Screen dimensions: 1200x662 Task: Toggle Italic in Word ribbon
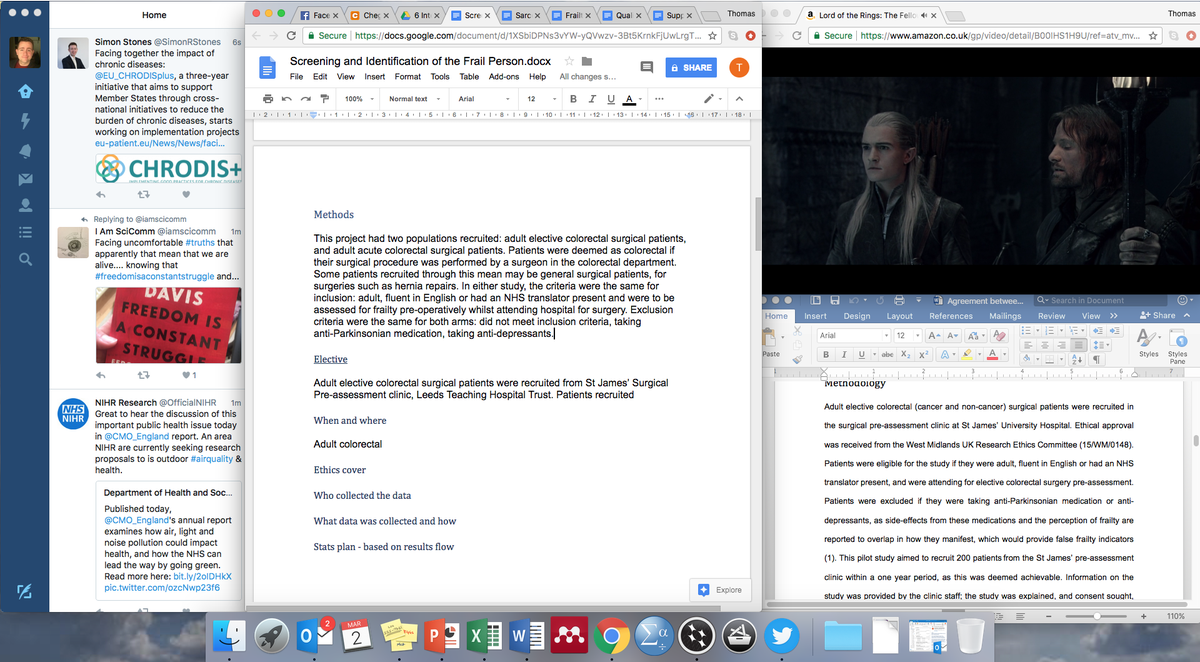coord(844,355)
